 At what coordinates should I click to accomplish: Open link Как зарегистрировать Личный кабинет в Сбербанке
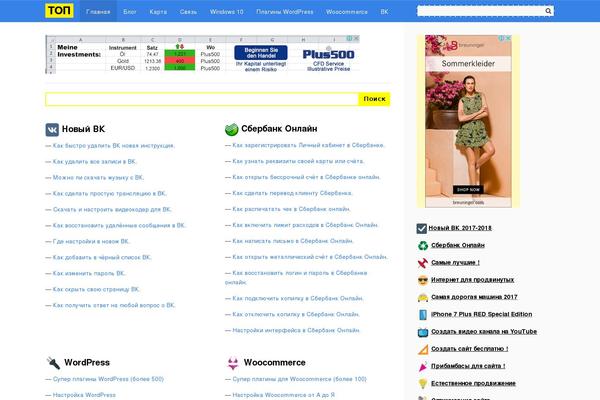click(308, 145)
